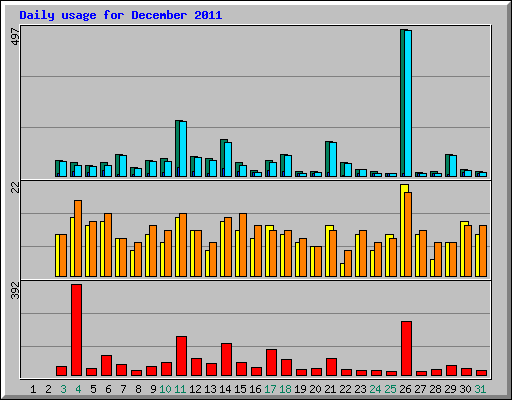This screenshot has height=400, width=512.
Task: Click the orange bar on day 15
Action: tap(243, 245)
